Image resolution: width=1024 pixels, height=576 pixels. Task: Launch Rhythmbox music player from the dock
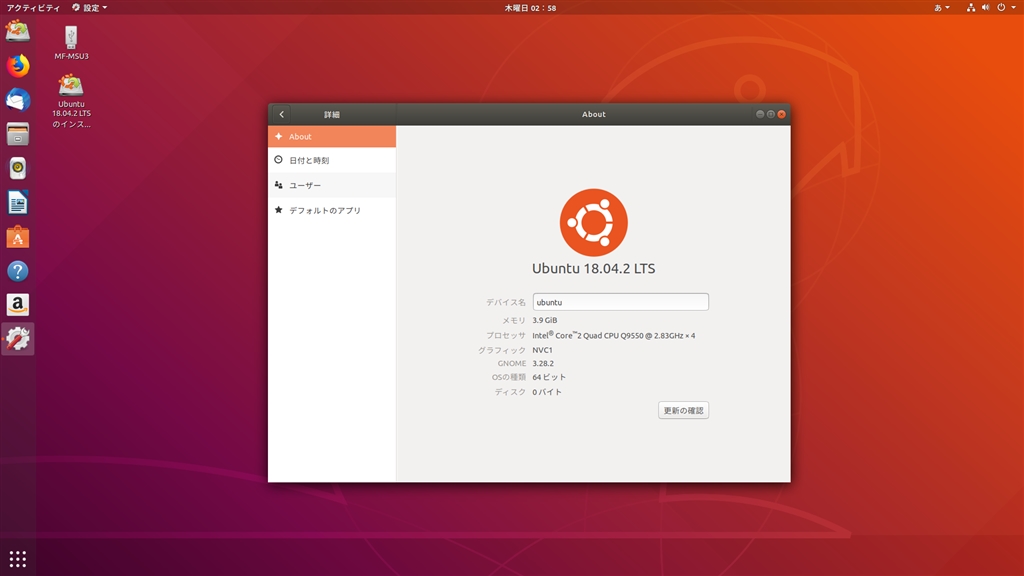point(18,168)
